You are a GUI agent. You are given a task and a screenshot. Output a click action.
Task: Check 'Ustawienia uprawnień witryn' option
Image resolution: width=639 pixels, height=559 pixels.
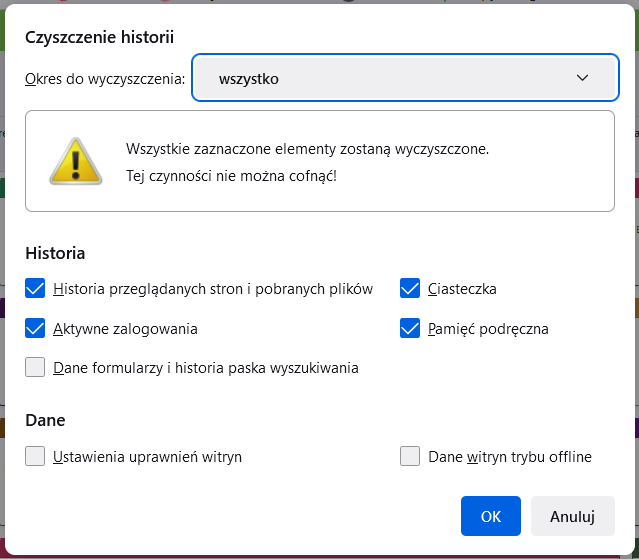[x=36, y=457]
